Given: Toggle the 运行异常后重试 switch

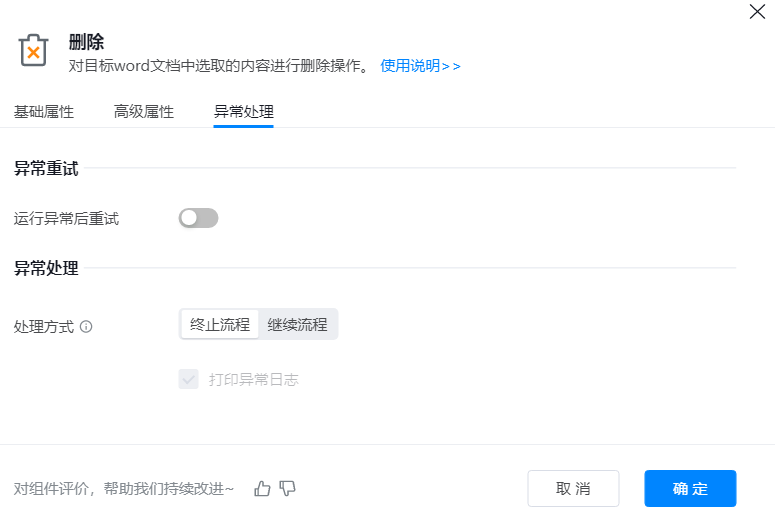Looking at the screenshot, I should pyautogui.click(x=198, y=218).
